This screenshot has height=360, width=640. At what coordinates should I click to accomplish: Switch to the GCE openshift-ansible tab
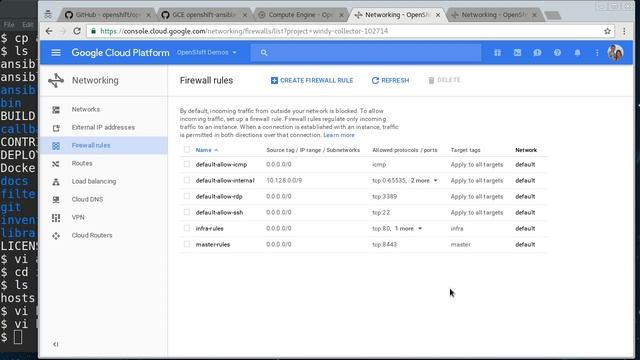(x=204, y=15)
